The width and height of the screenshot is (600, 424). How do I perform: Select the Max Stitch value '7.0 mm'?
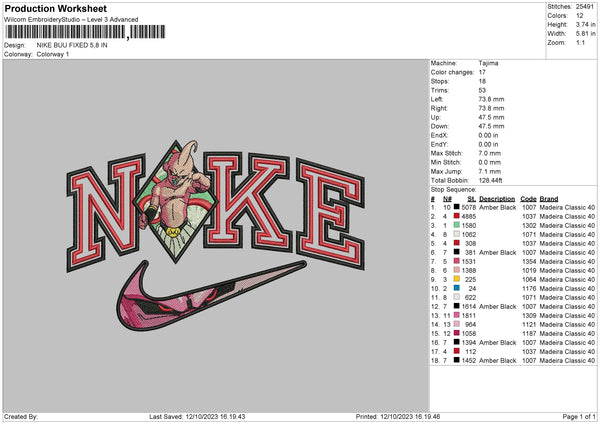[490, 153]
